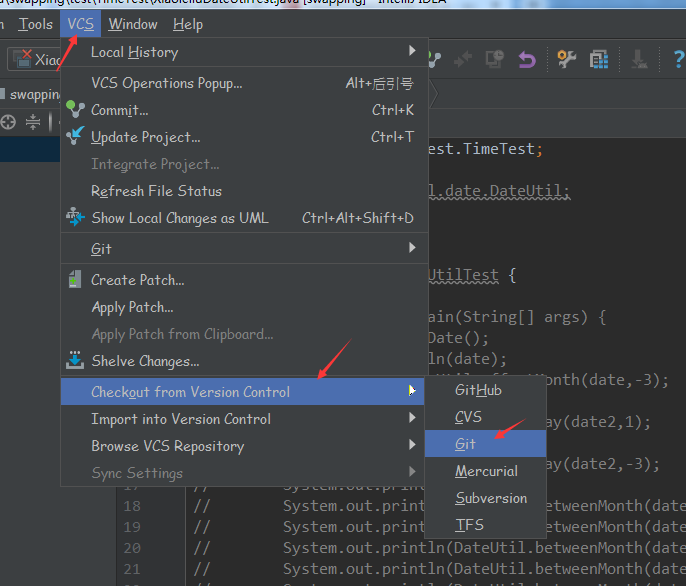Image resolution: width=686 pixels, height=586 pixels.
Task: Expand the Git submenu in VCS menu
Action: point(244,249)
